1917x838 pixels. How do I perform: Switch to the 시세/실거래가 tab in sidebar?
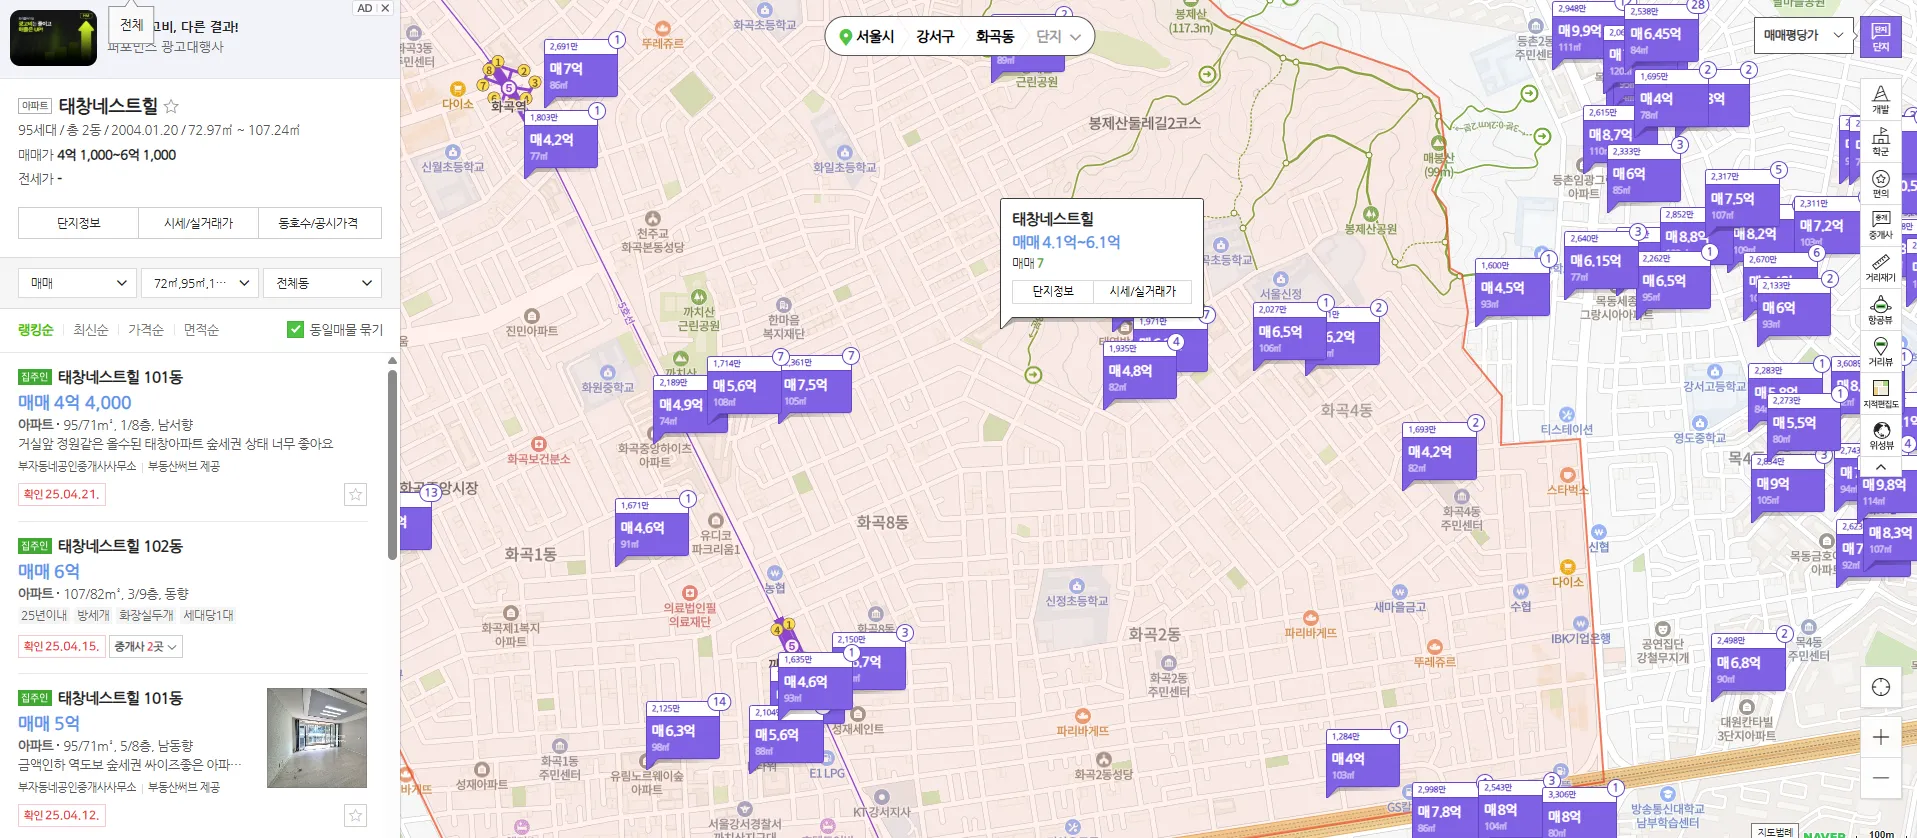[198, 223]
